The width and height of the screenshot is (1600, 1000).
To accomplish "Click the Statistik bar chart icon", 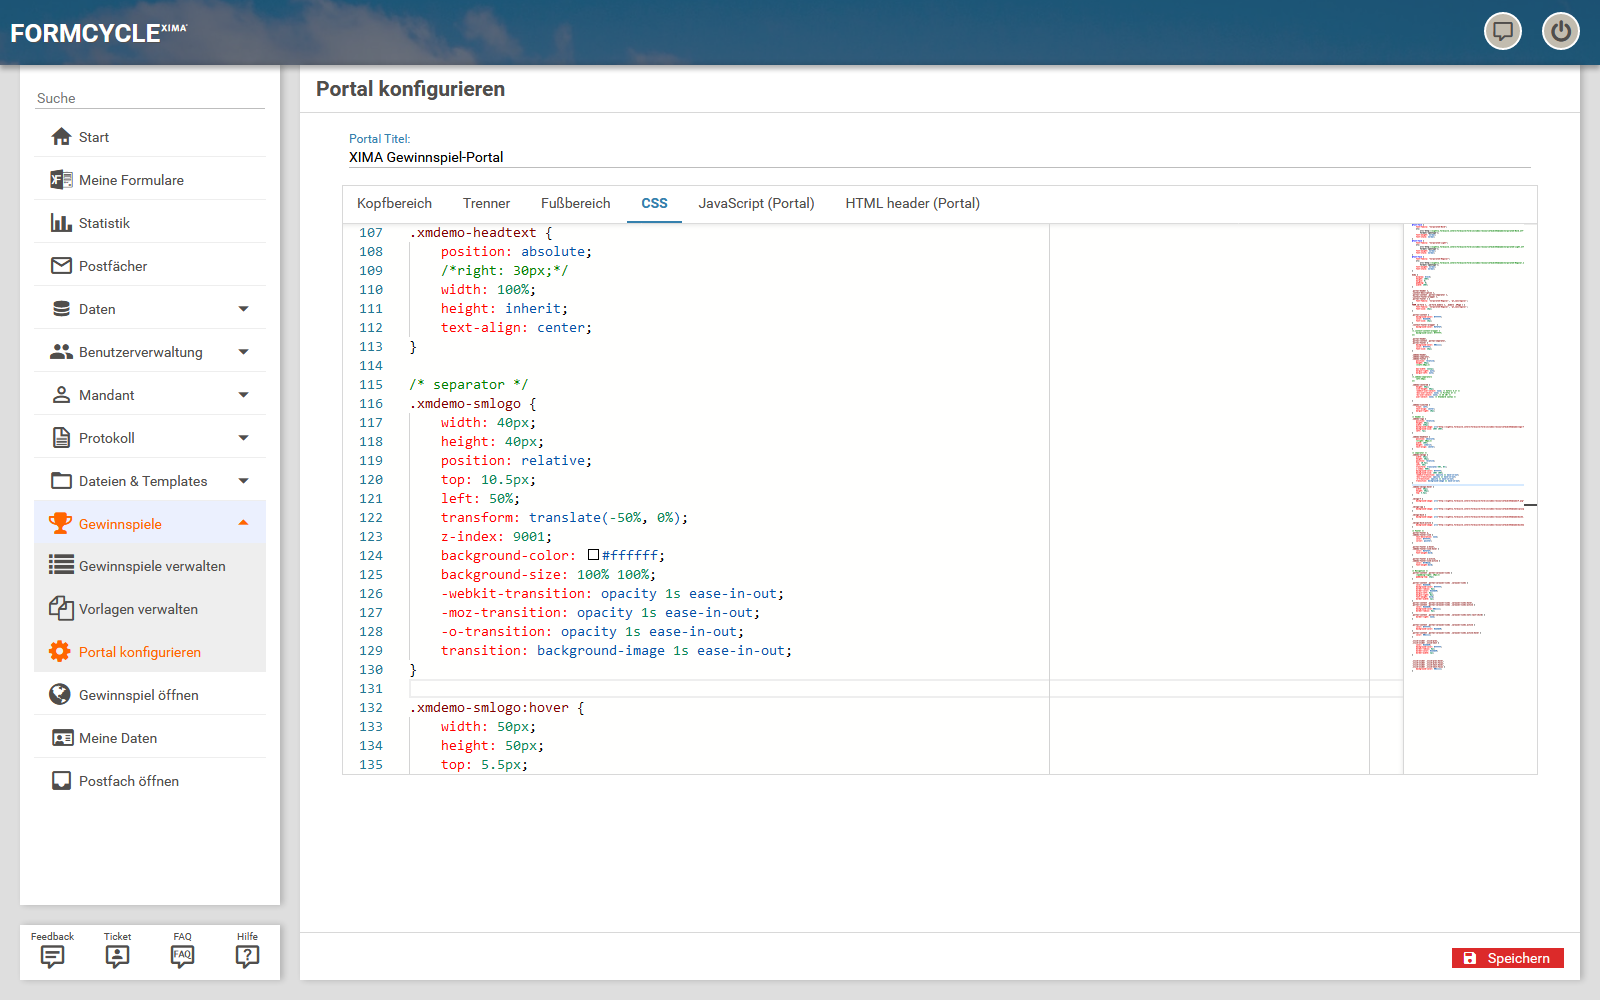I will tap(61, 223).
